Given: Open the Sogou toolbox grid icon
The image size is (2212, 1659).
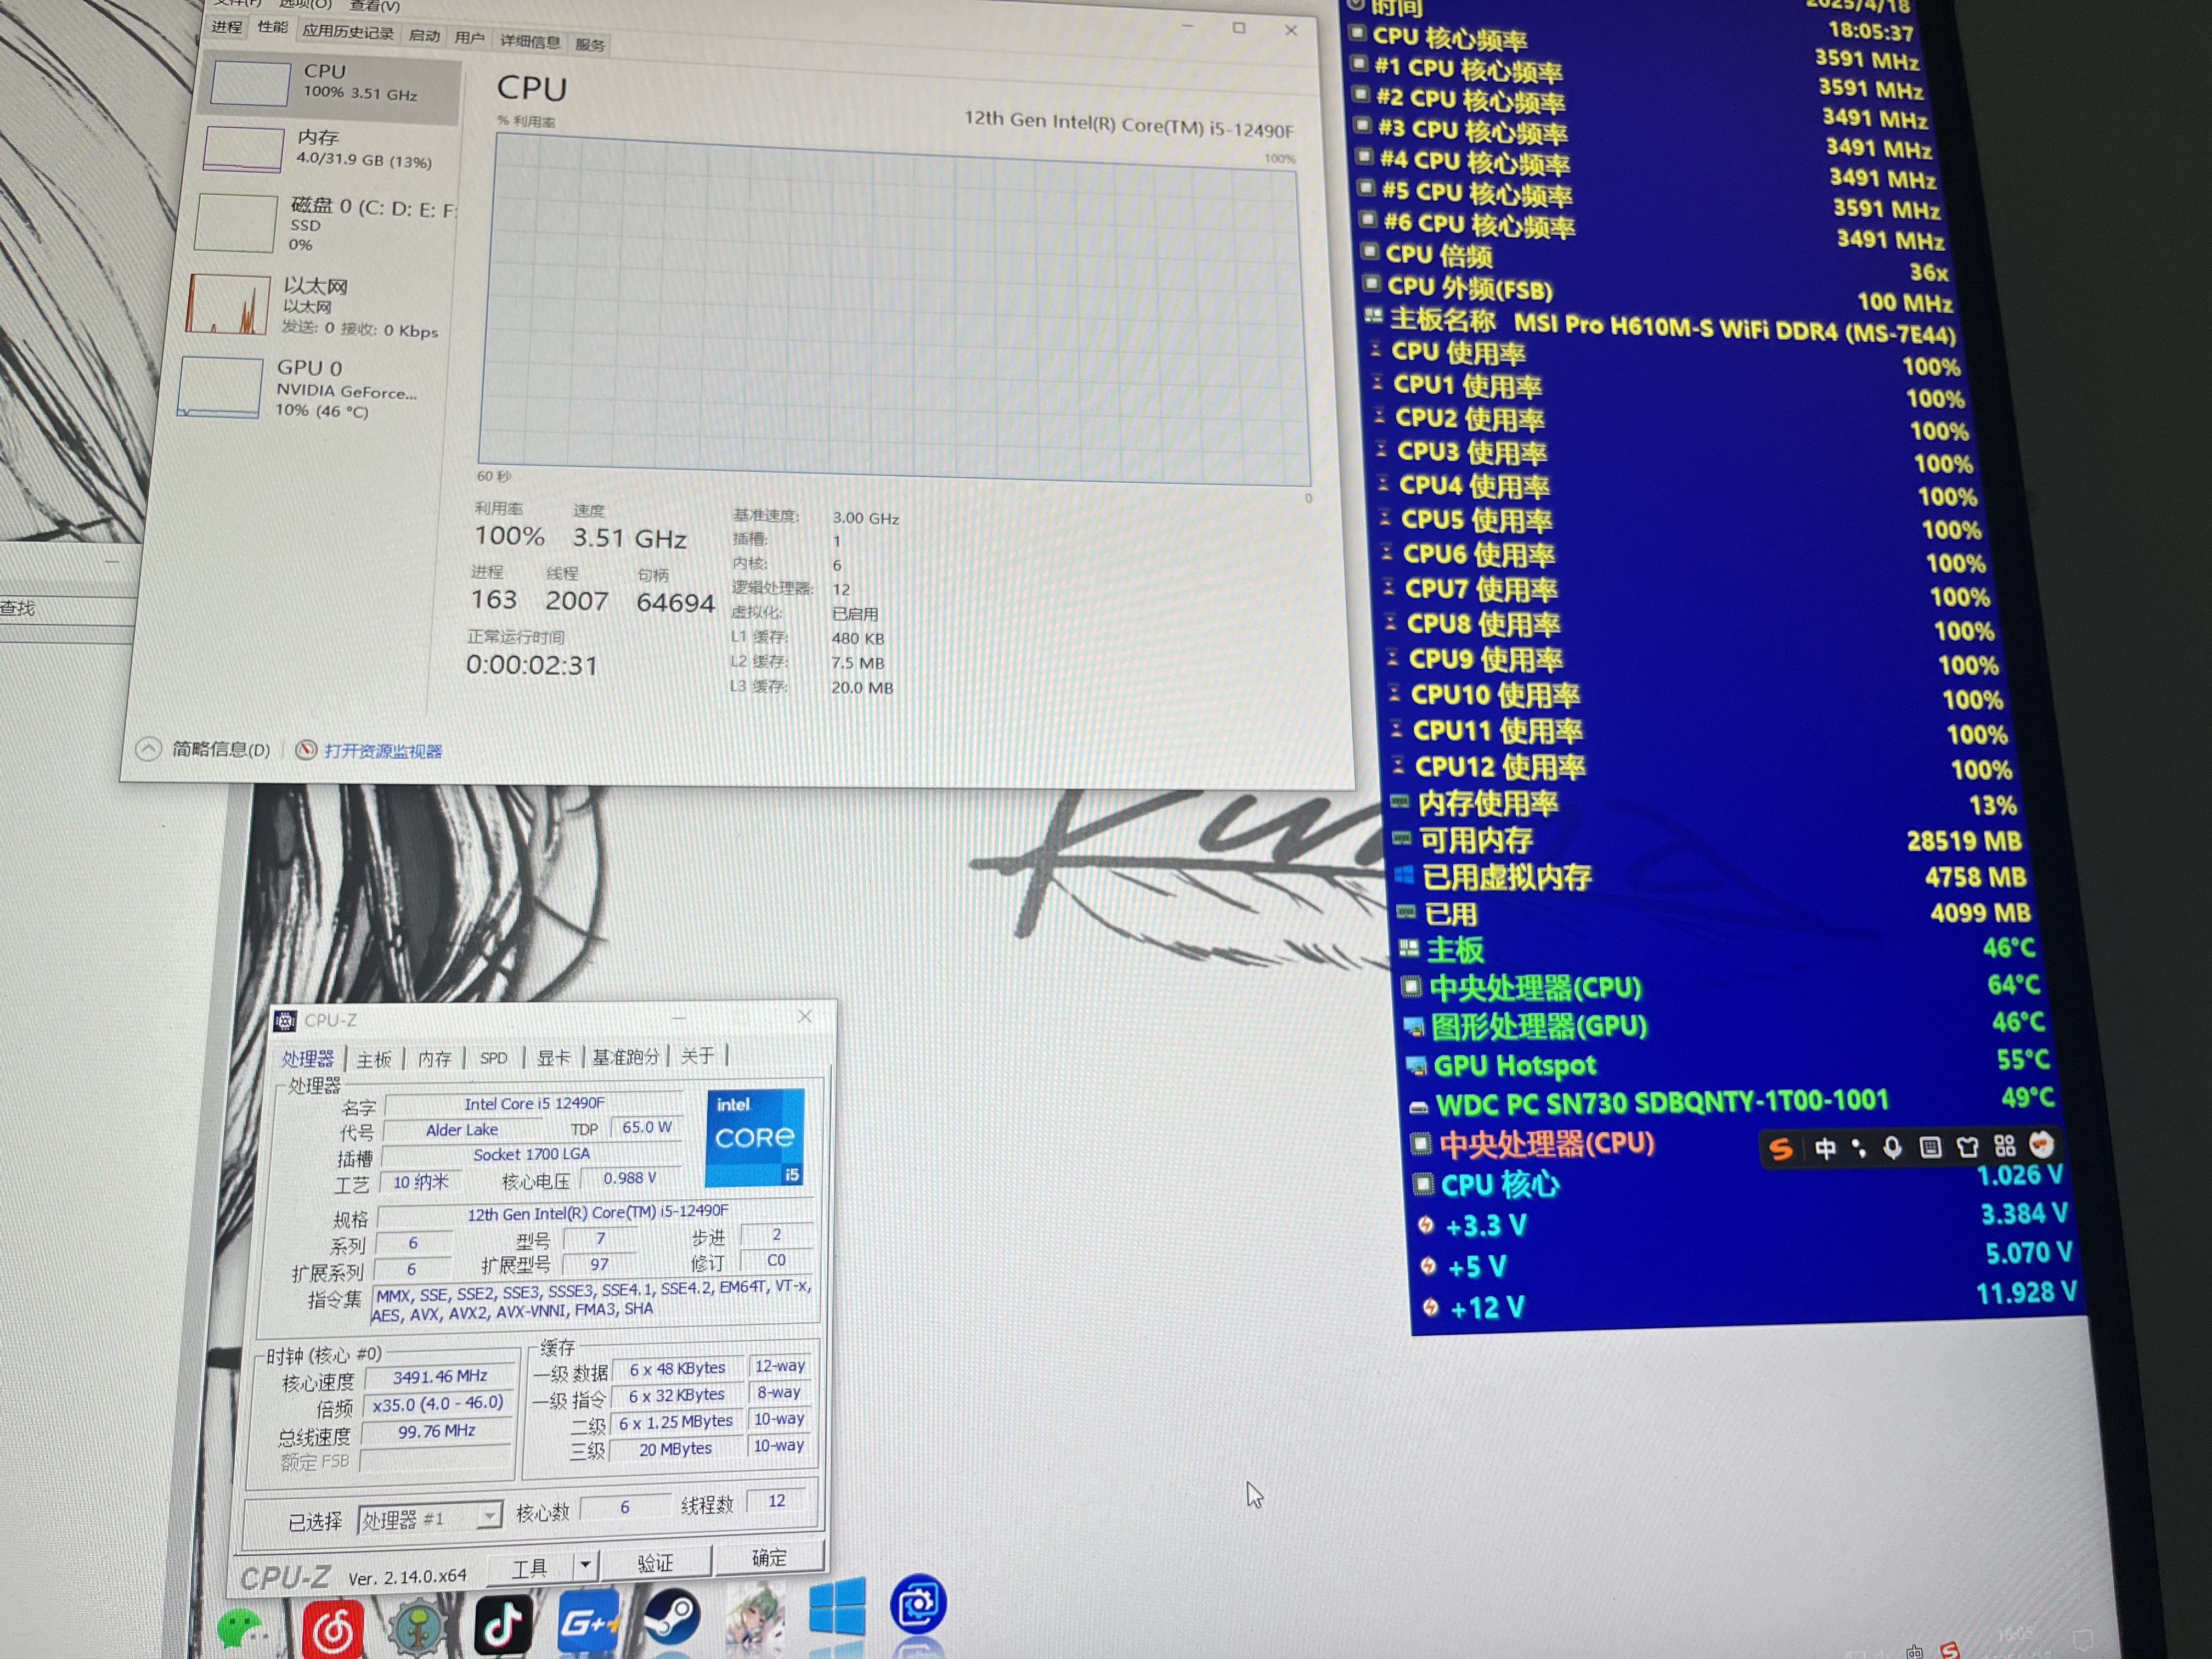Looking at the screenshot, I should [x=2005, y=1145].
